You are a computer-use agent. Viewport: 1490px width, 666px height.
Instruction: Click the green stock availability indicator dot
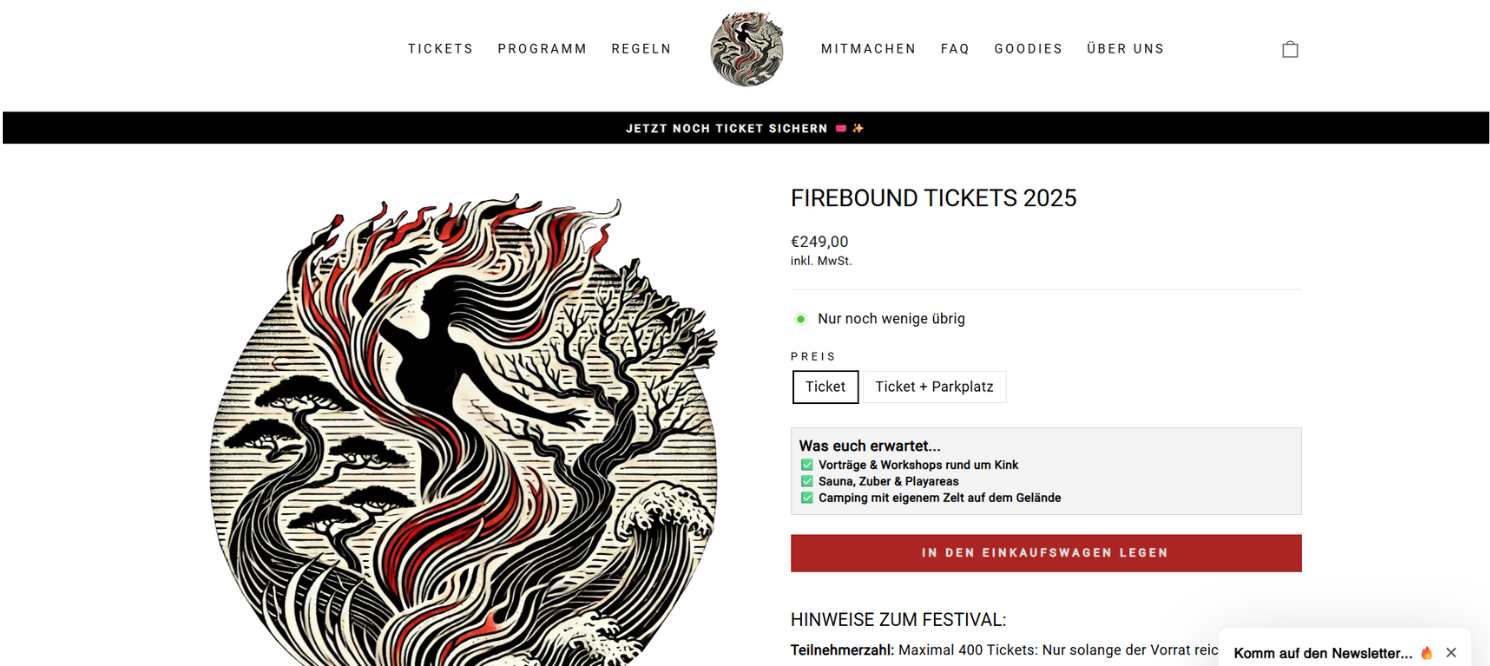[x=800, y=319]
